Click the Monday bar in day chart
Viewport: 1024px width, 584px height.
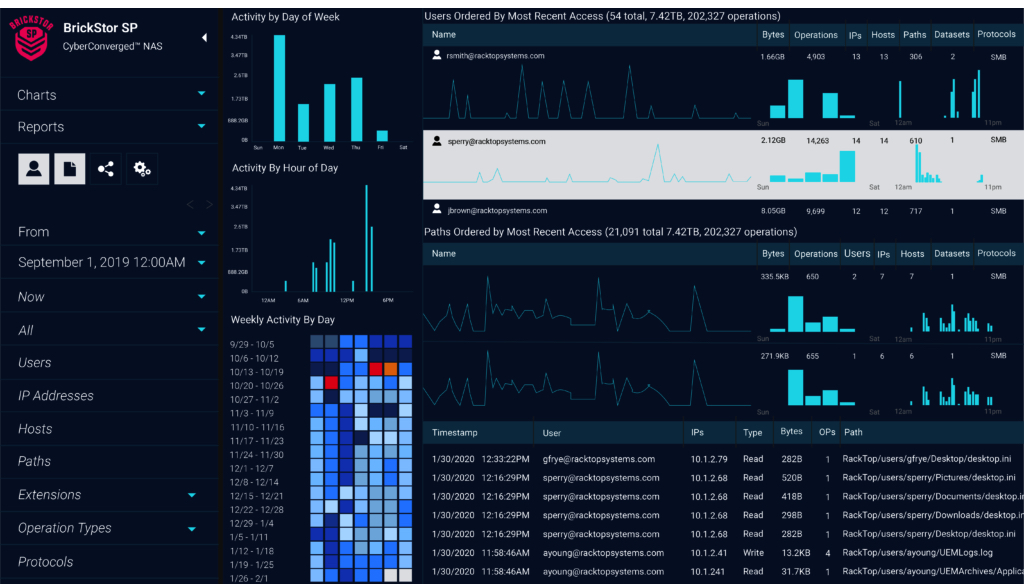point(279,88)
